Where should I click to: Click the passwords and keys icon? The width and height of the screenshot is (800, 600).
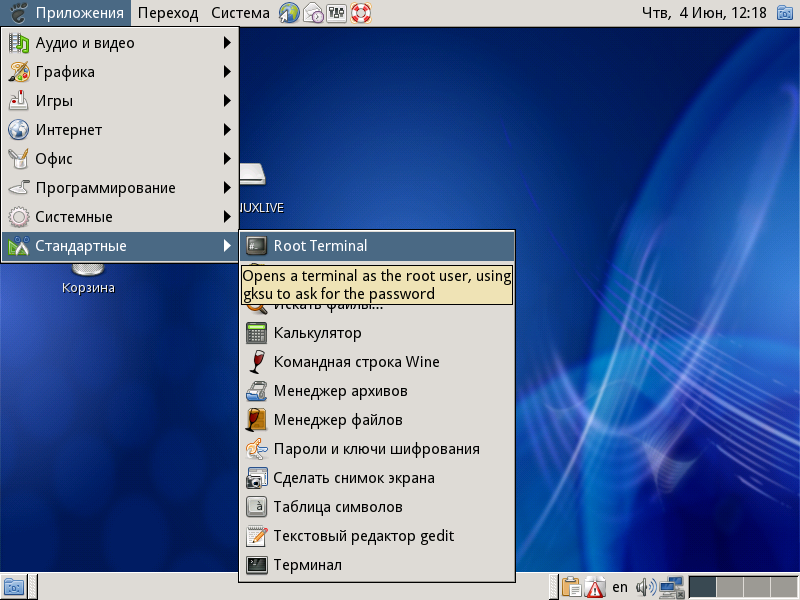click(257, 449)
